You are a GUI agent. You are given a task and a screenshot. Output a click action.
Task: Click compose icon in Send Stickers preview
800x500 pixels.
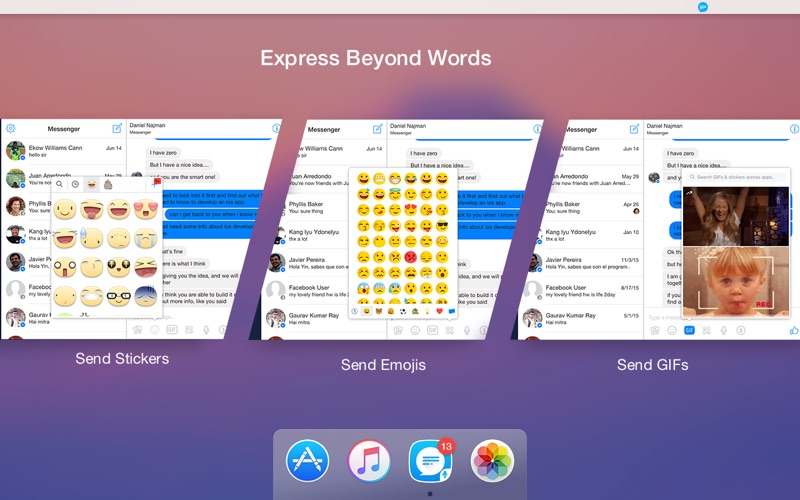point(117,128)
